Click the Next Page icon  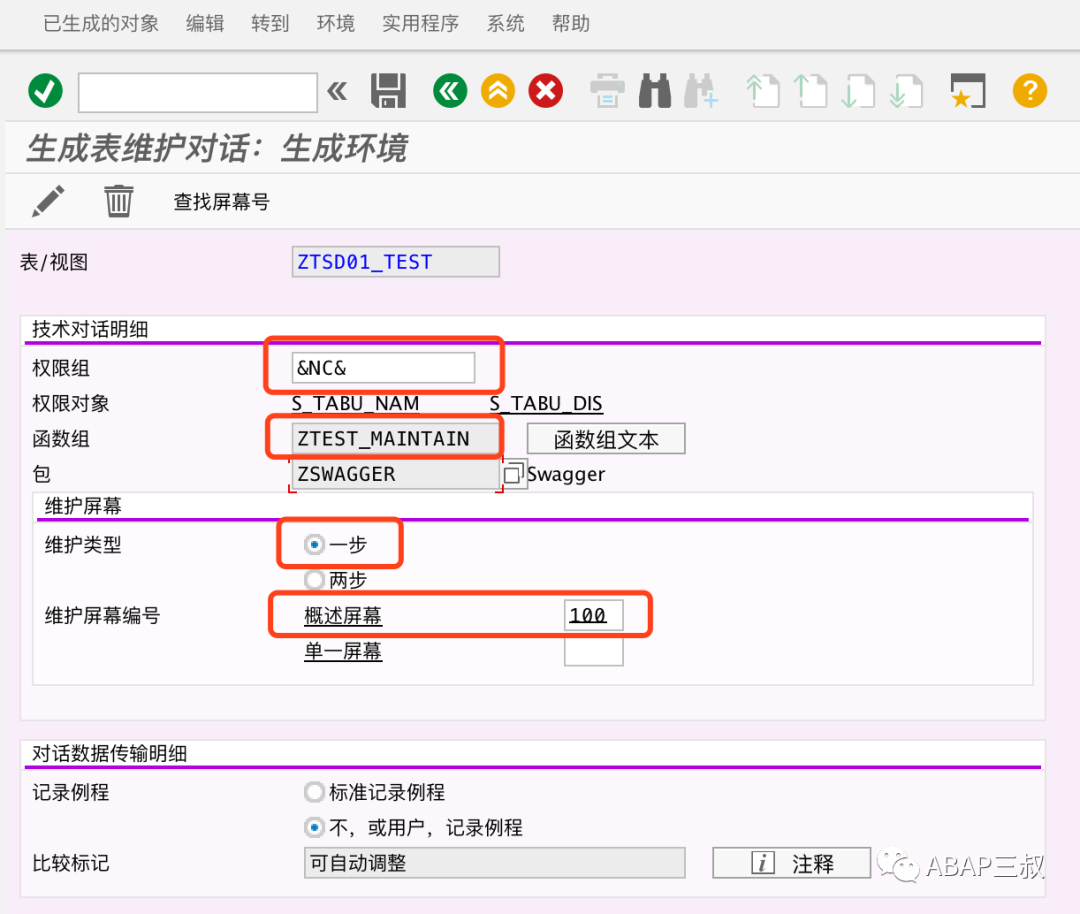coord(858,91)
